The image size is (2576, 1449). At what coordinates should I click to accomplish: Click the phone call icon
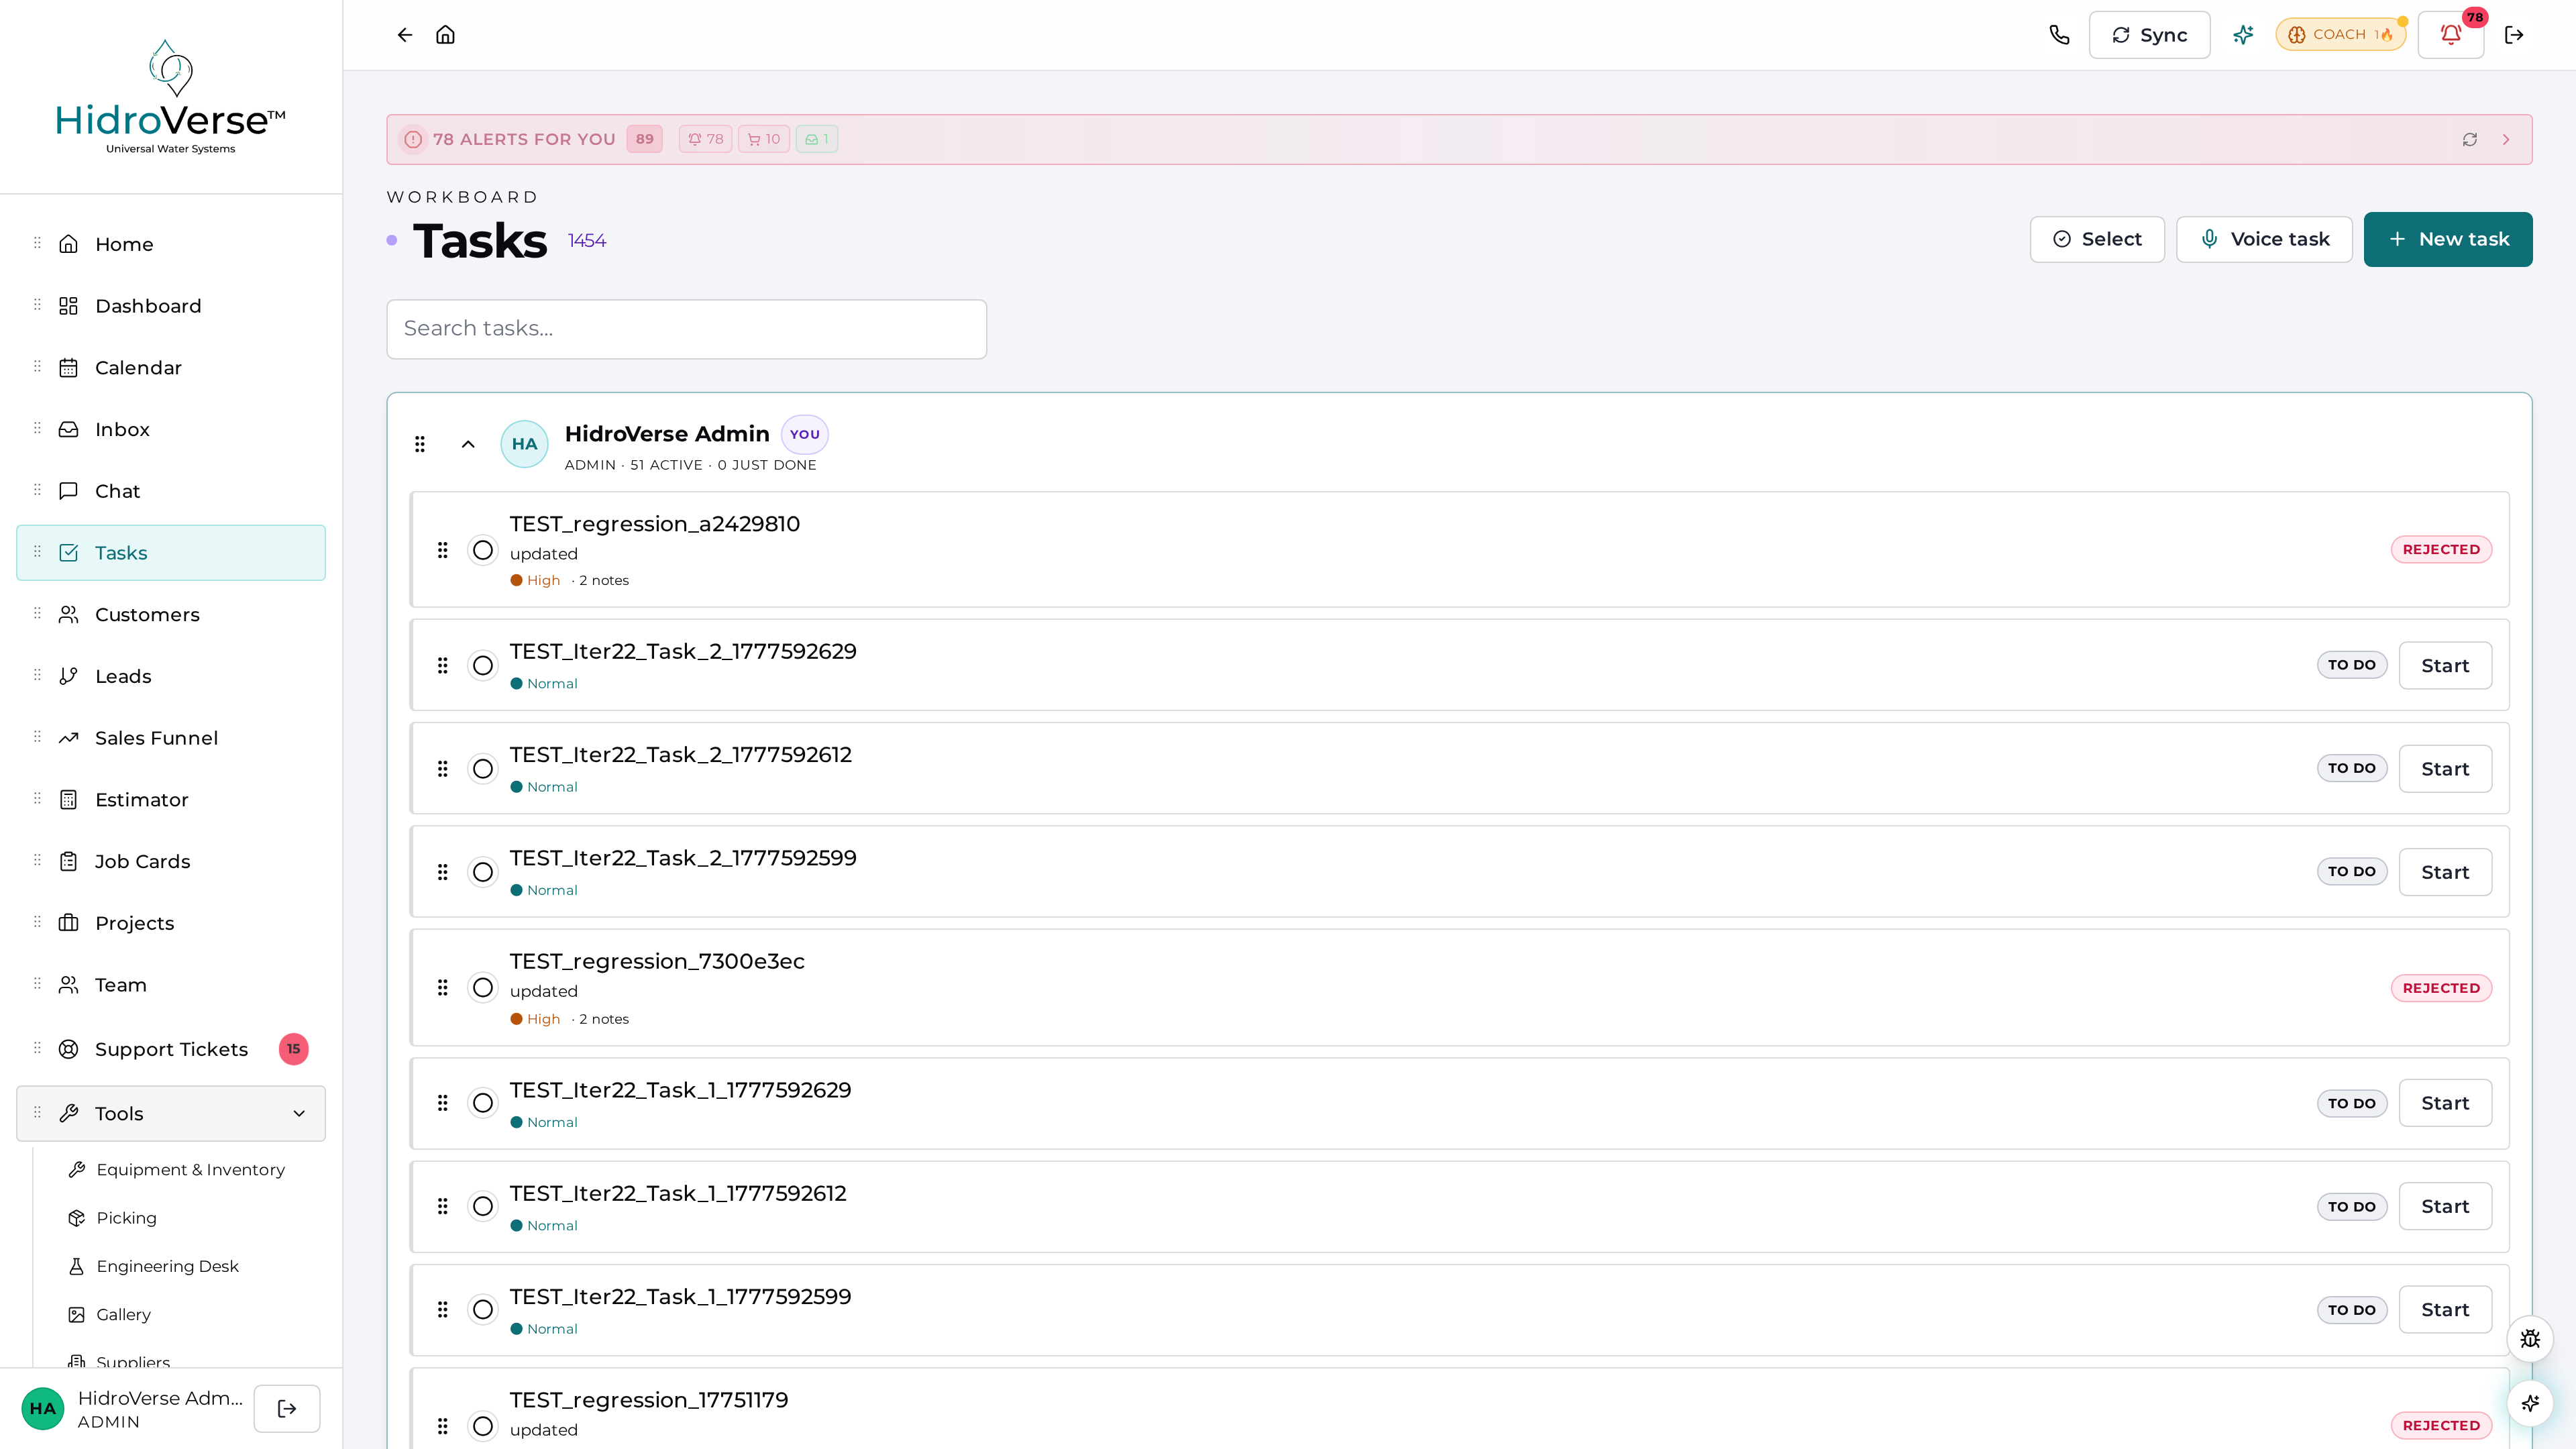(2059, 35)
